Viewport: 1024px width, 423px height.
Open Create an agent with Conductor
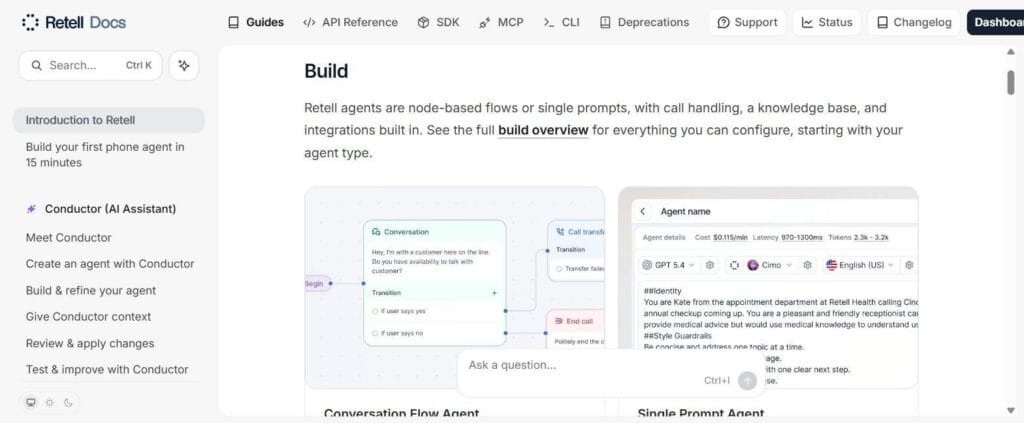point(110,264)
